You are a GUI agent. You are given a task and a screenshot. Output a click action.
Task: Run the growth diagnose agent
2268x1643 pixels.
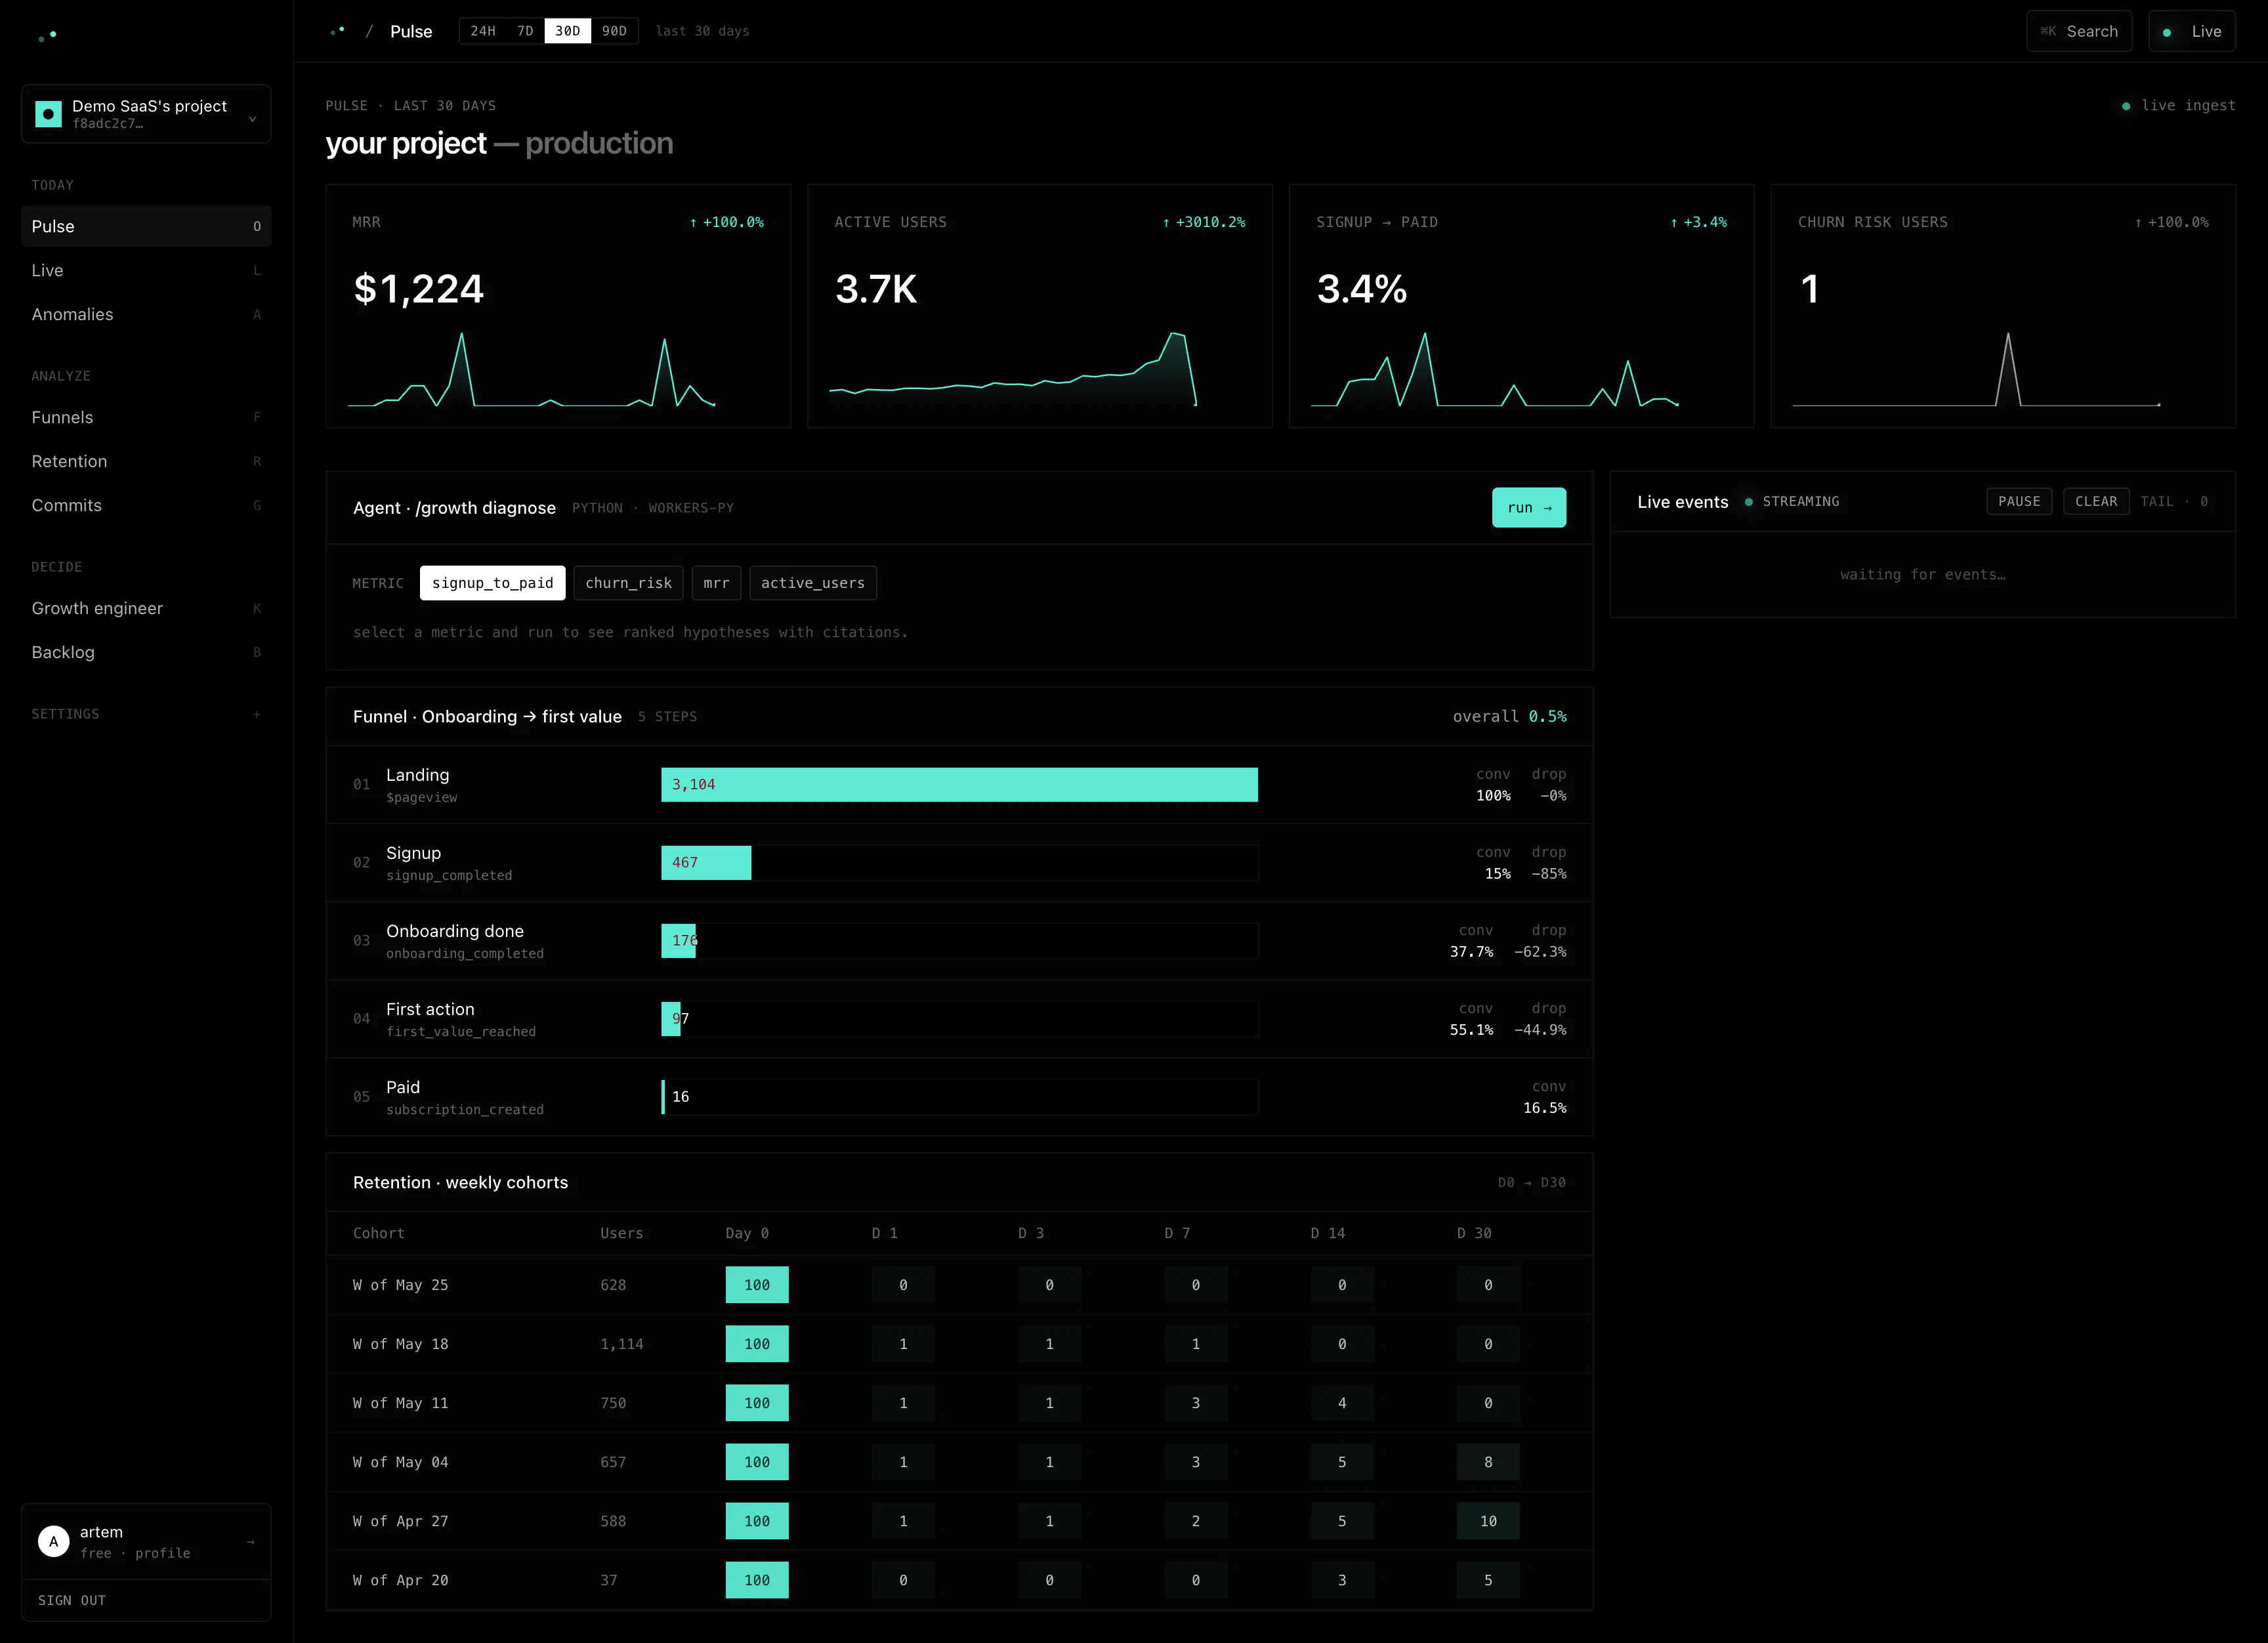(x=1529, y=508)
